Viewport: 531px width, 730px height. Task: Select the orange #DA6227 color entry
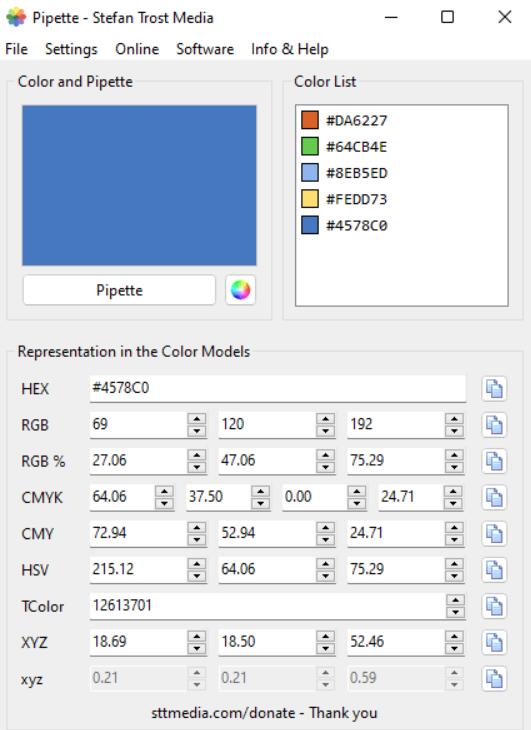point(344,121)
